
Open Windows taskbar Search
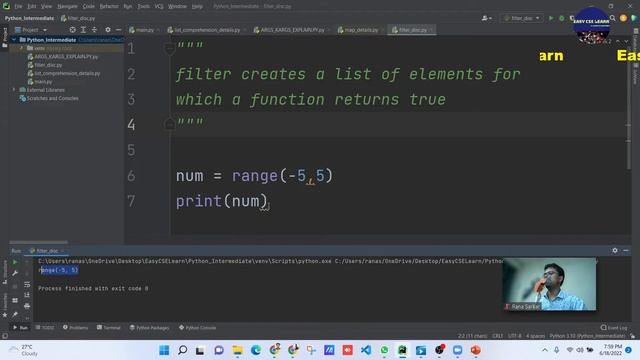tap(182, 350)
